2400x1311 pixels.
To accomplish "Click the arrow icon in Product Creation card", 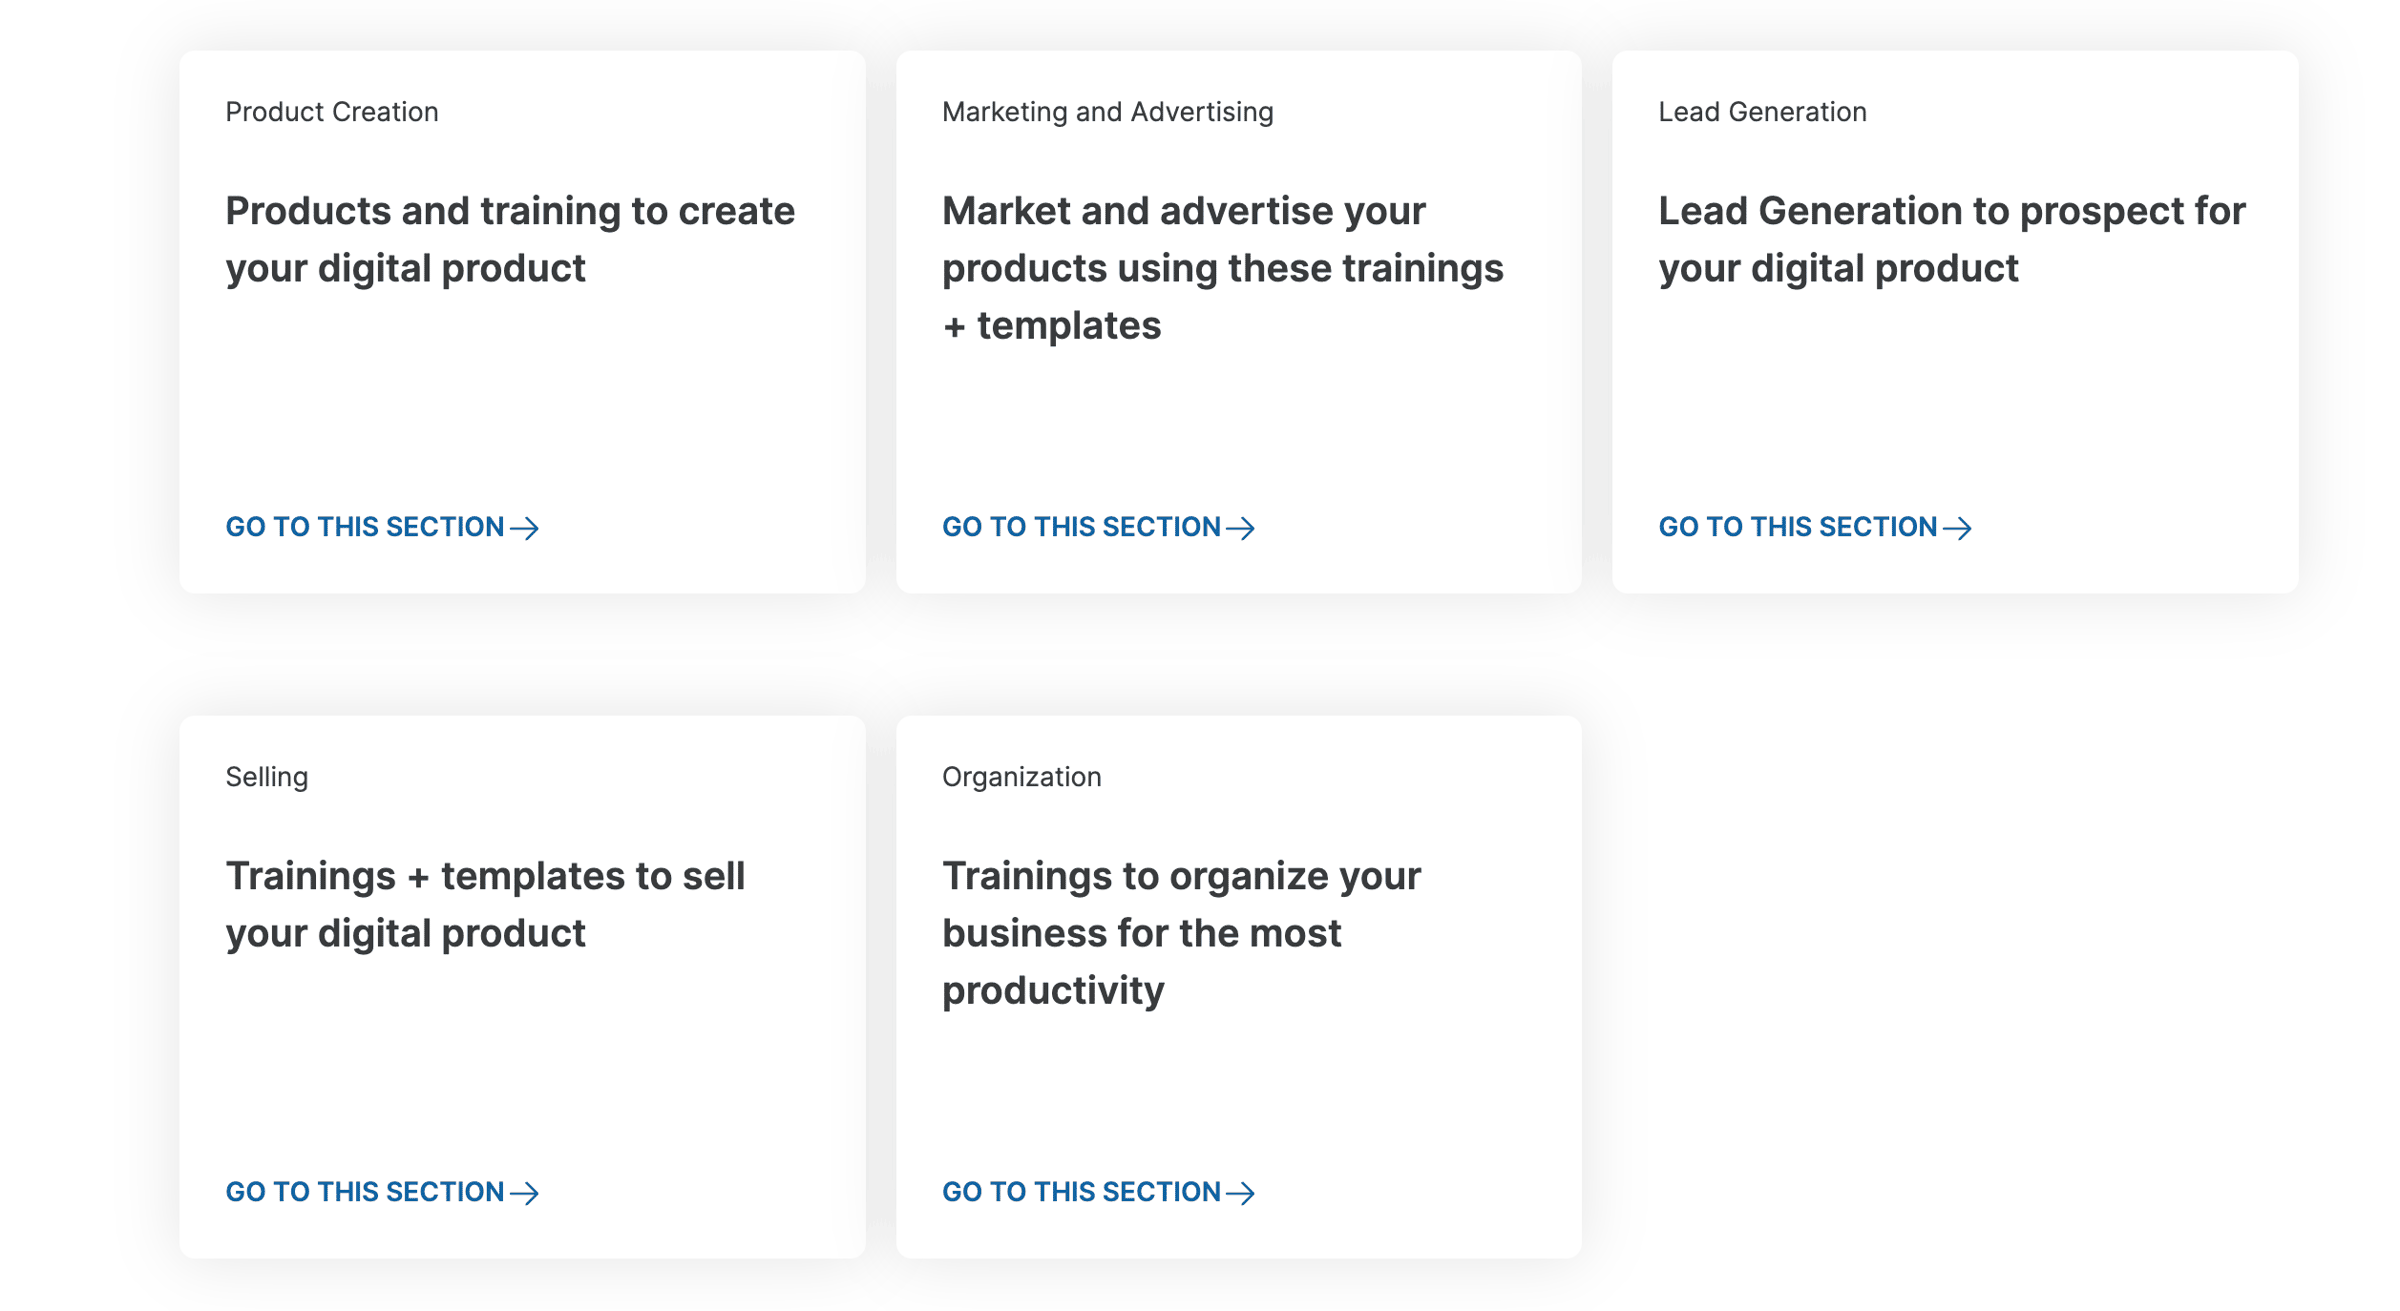I will click(525, 528).
